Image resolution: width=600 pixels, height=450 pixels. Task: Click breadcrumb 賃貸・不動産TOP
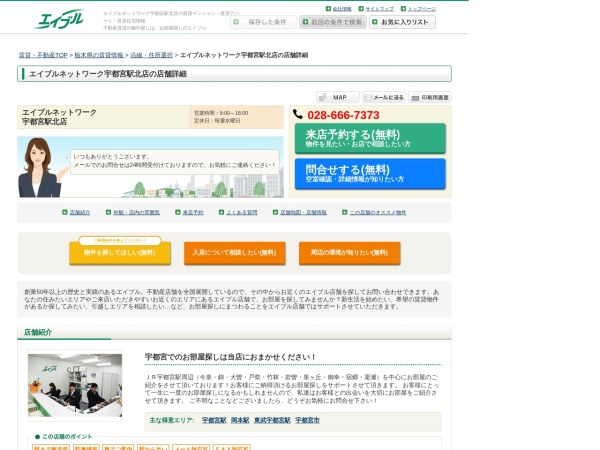[43, 55]
